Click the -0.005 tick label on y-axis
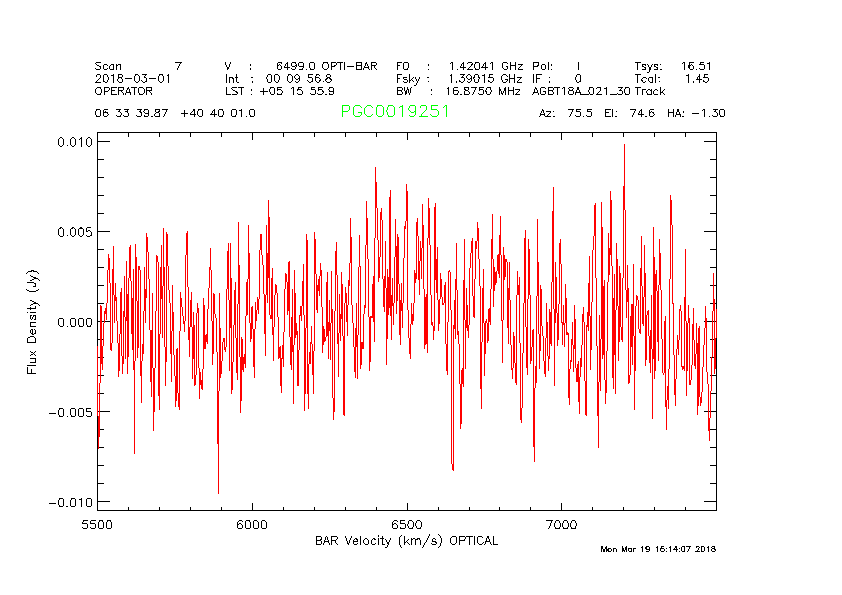The height and width of the screenshot is (595, 842). tap(71, 412)
